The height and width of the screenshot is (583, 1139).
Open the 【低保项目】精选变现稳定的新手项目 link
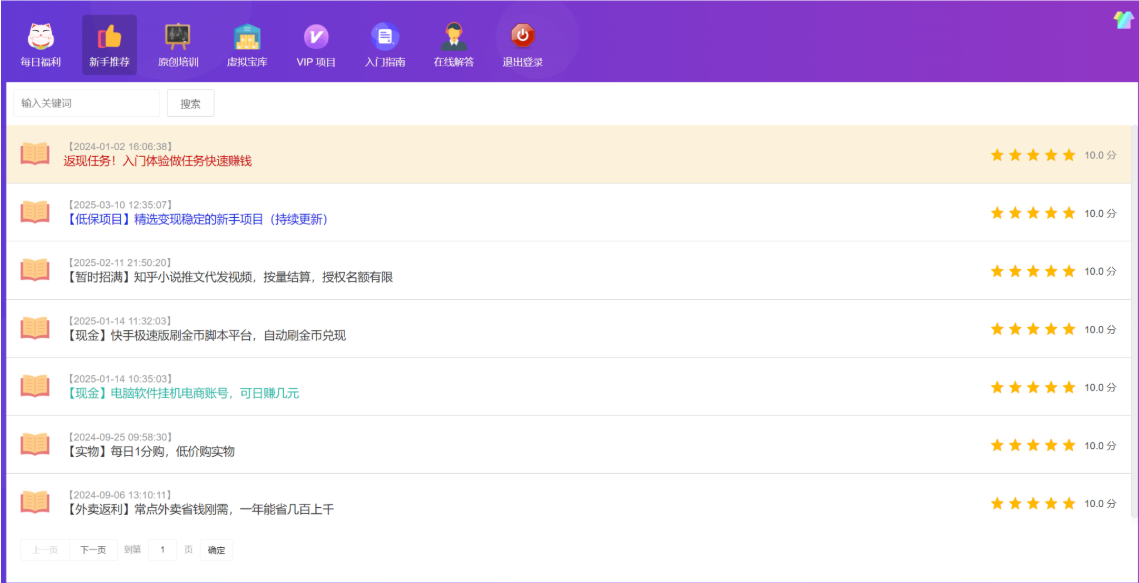click(196, 219)
